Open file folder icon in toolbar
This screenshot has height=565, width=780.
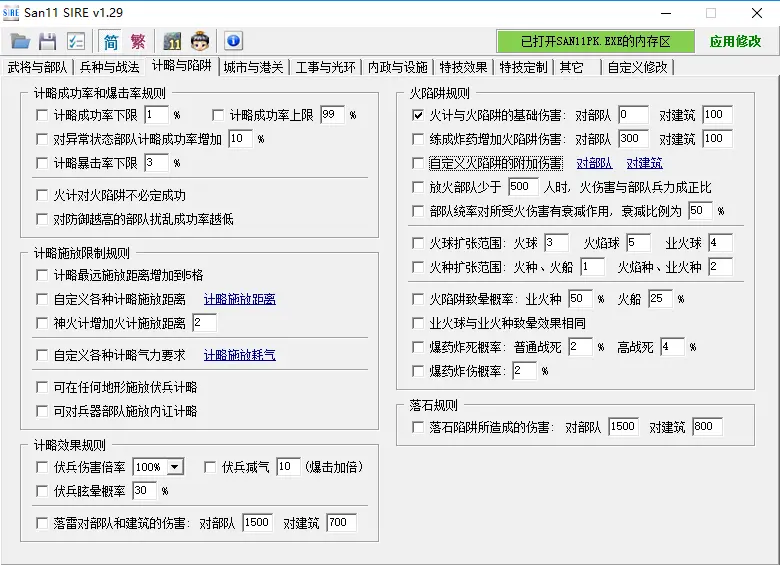pos(20,41)
